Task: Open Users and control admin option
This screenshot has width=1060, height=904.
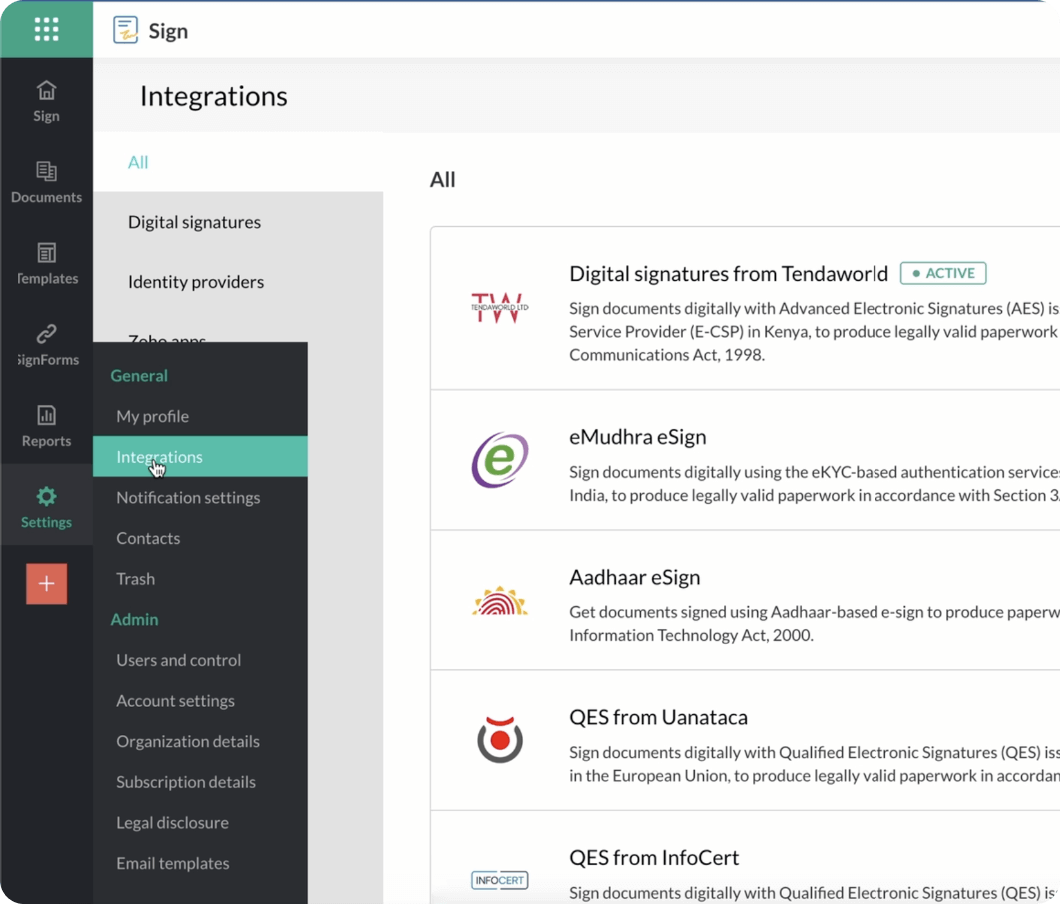Action: [178, 660]
